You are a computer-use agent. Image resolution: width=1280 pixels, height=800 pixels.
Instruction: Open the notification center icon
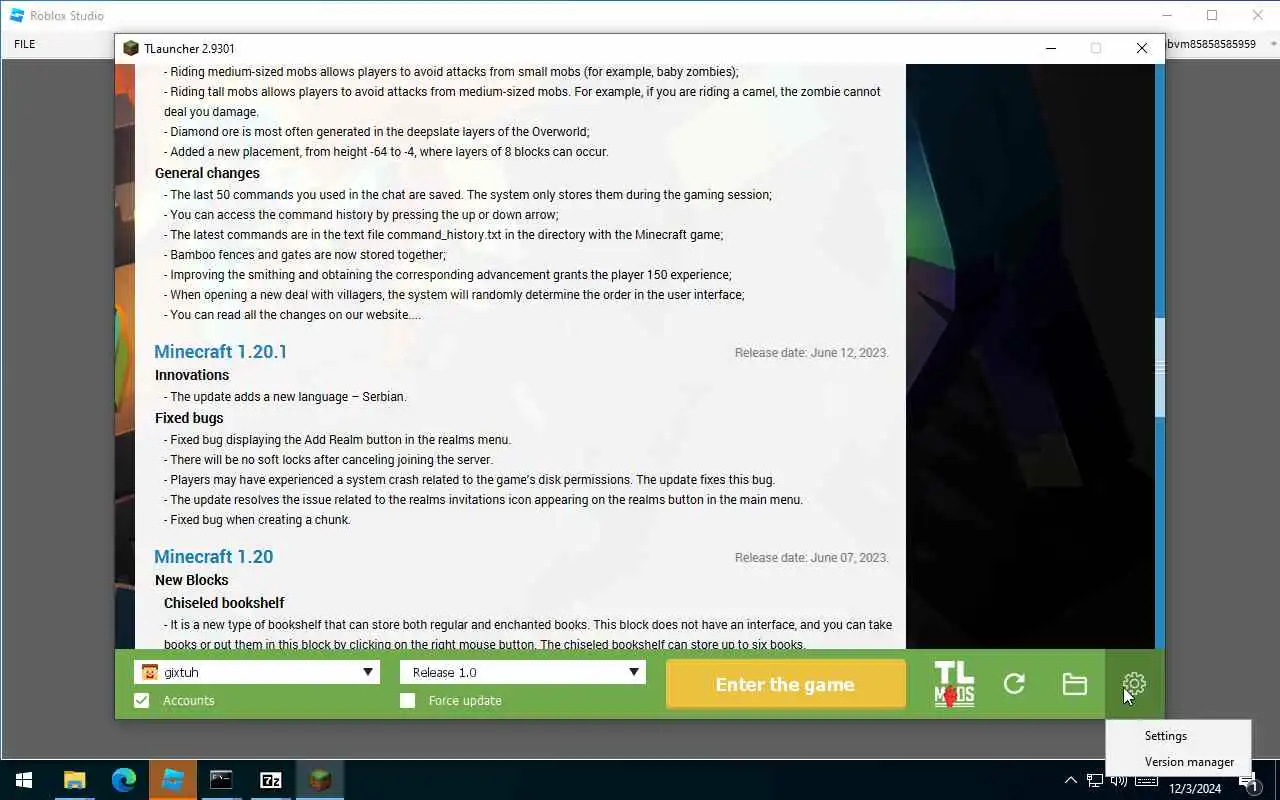point(1248,781)
